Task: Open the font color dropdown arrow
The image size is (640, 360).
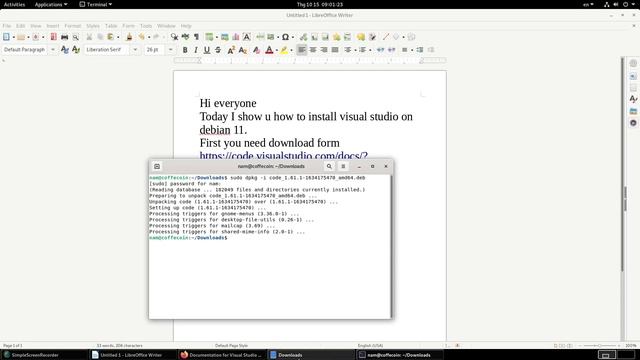Action: (x=277, y=50)
